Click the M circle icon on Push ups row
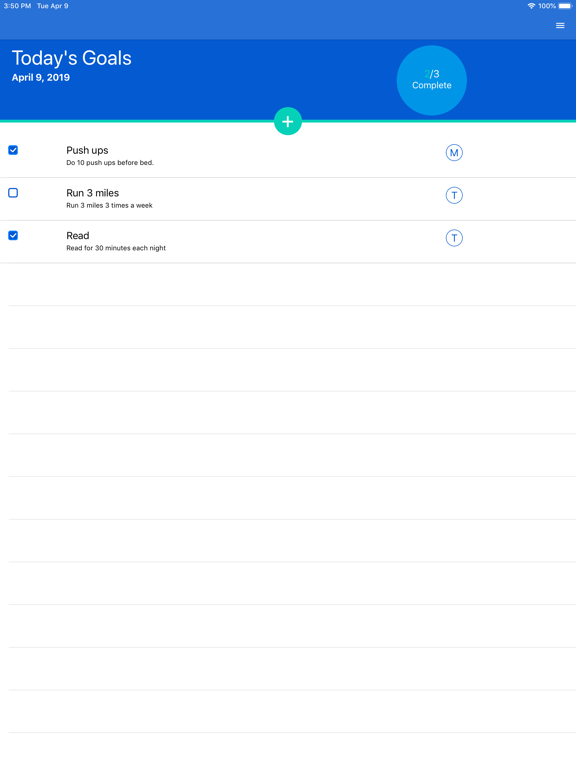 pyautogui.click(x=454, y=152)
